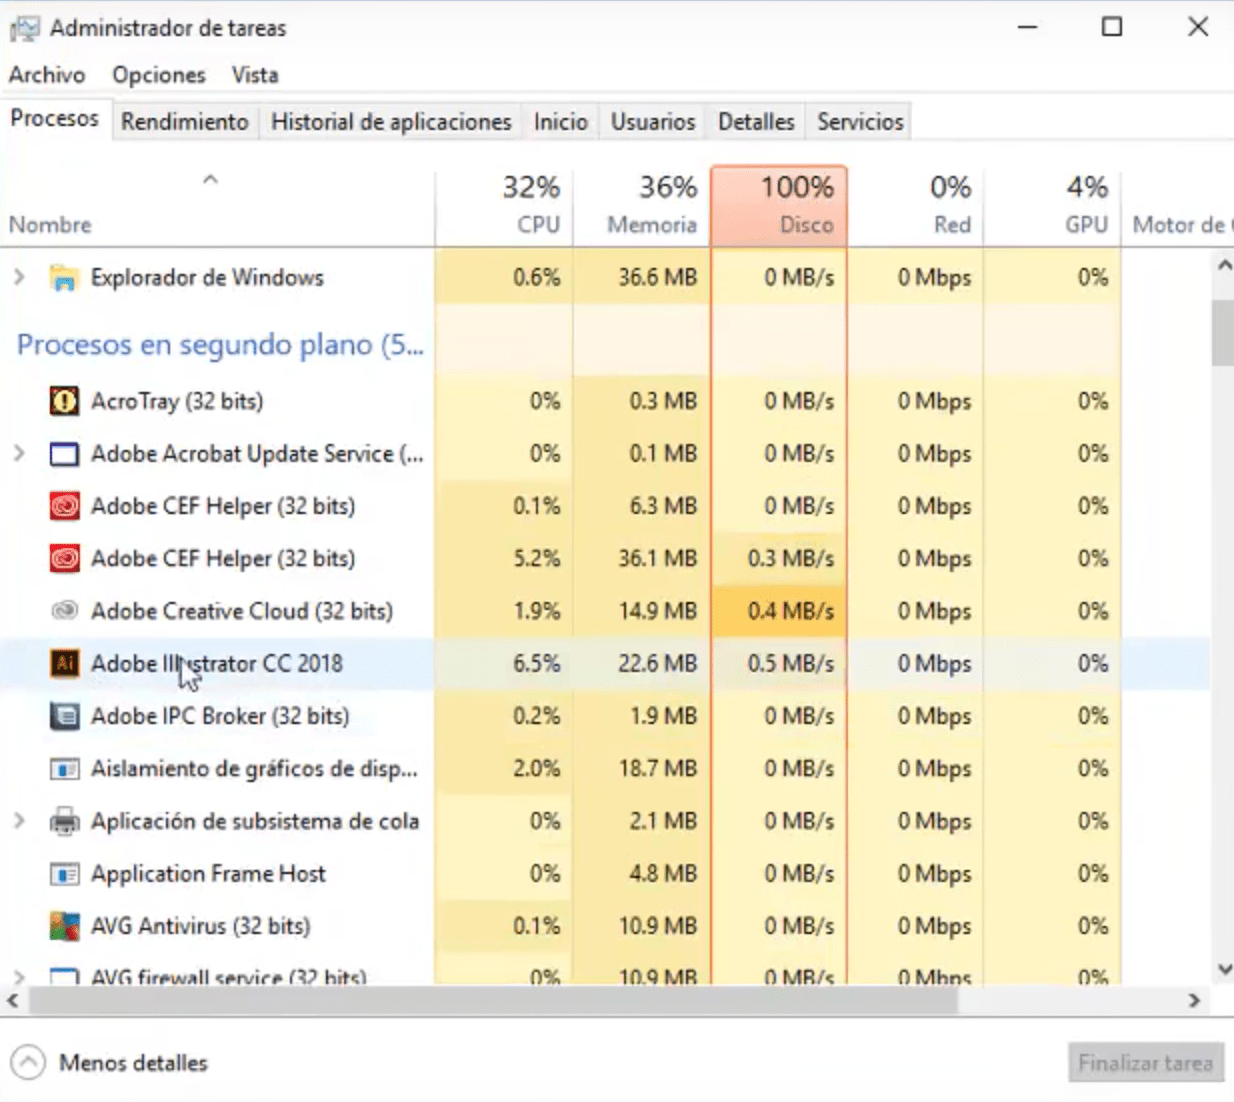This screenshot has height=1102, width=1234.
Task: Sort by the CPU column header
Action: (504, 206)
